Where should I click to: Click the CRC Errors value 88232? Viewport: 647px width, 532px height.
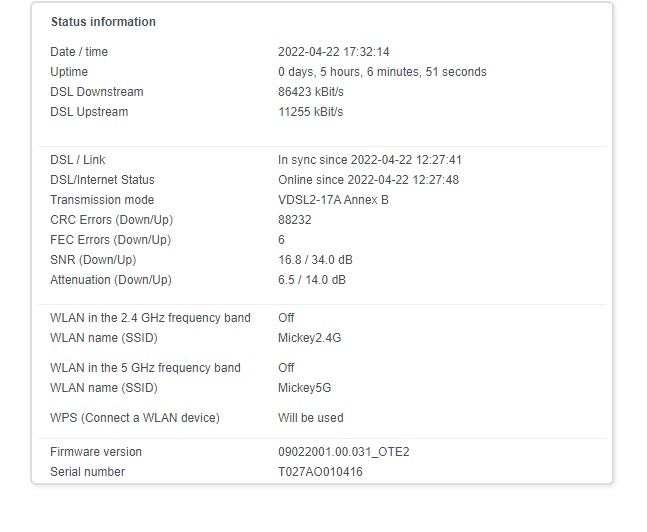[295, 220]
